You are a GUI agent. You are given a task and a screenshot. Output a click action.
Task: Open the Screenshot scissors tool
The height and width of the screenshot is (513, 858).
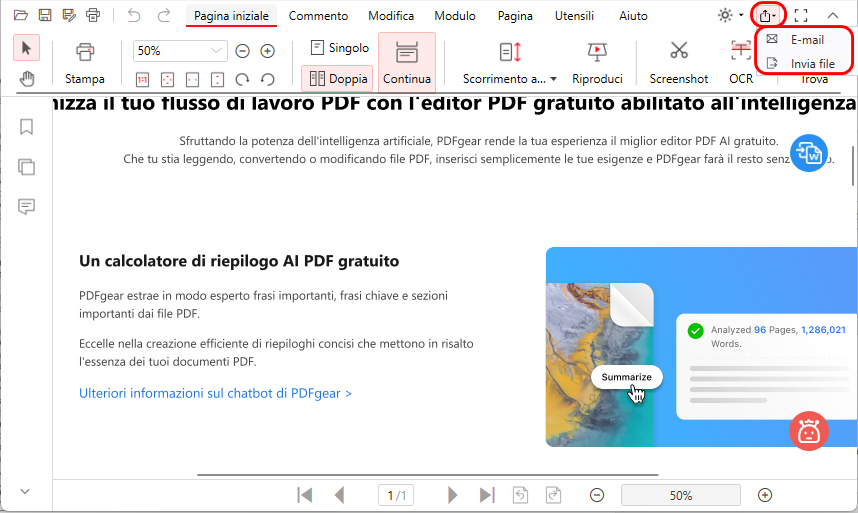679,63
